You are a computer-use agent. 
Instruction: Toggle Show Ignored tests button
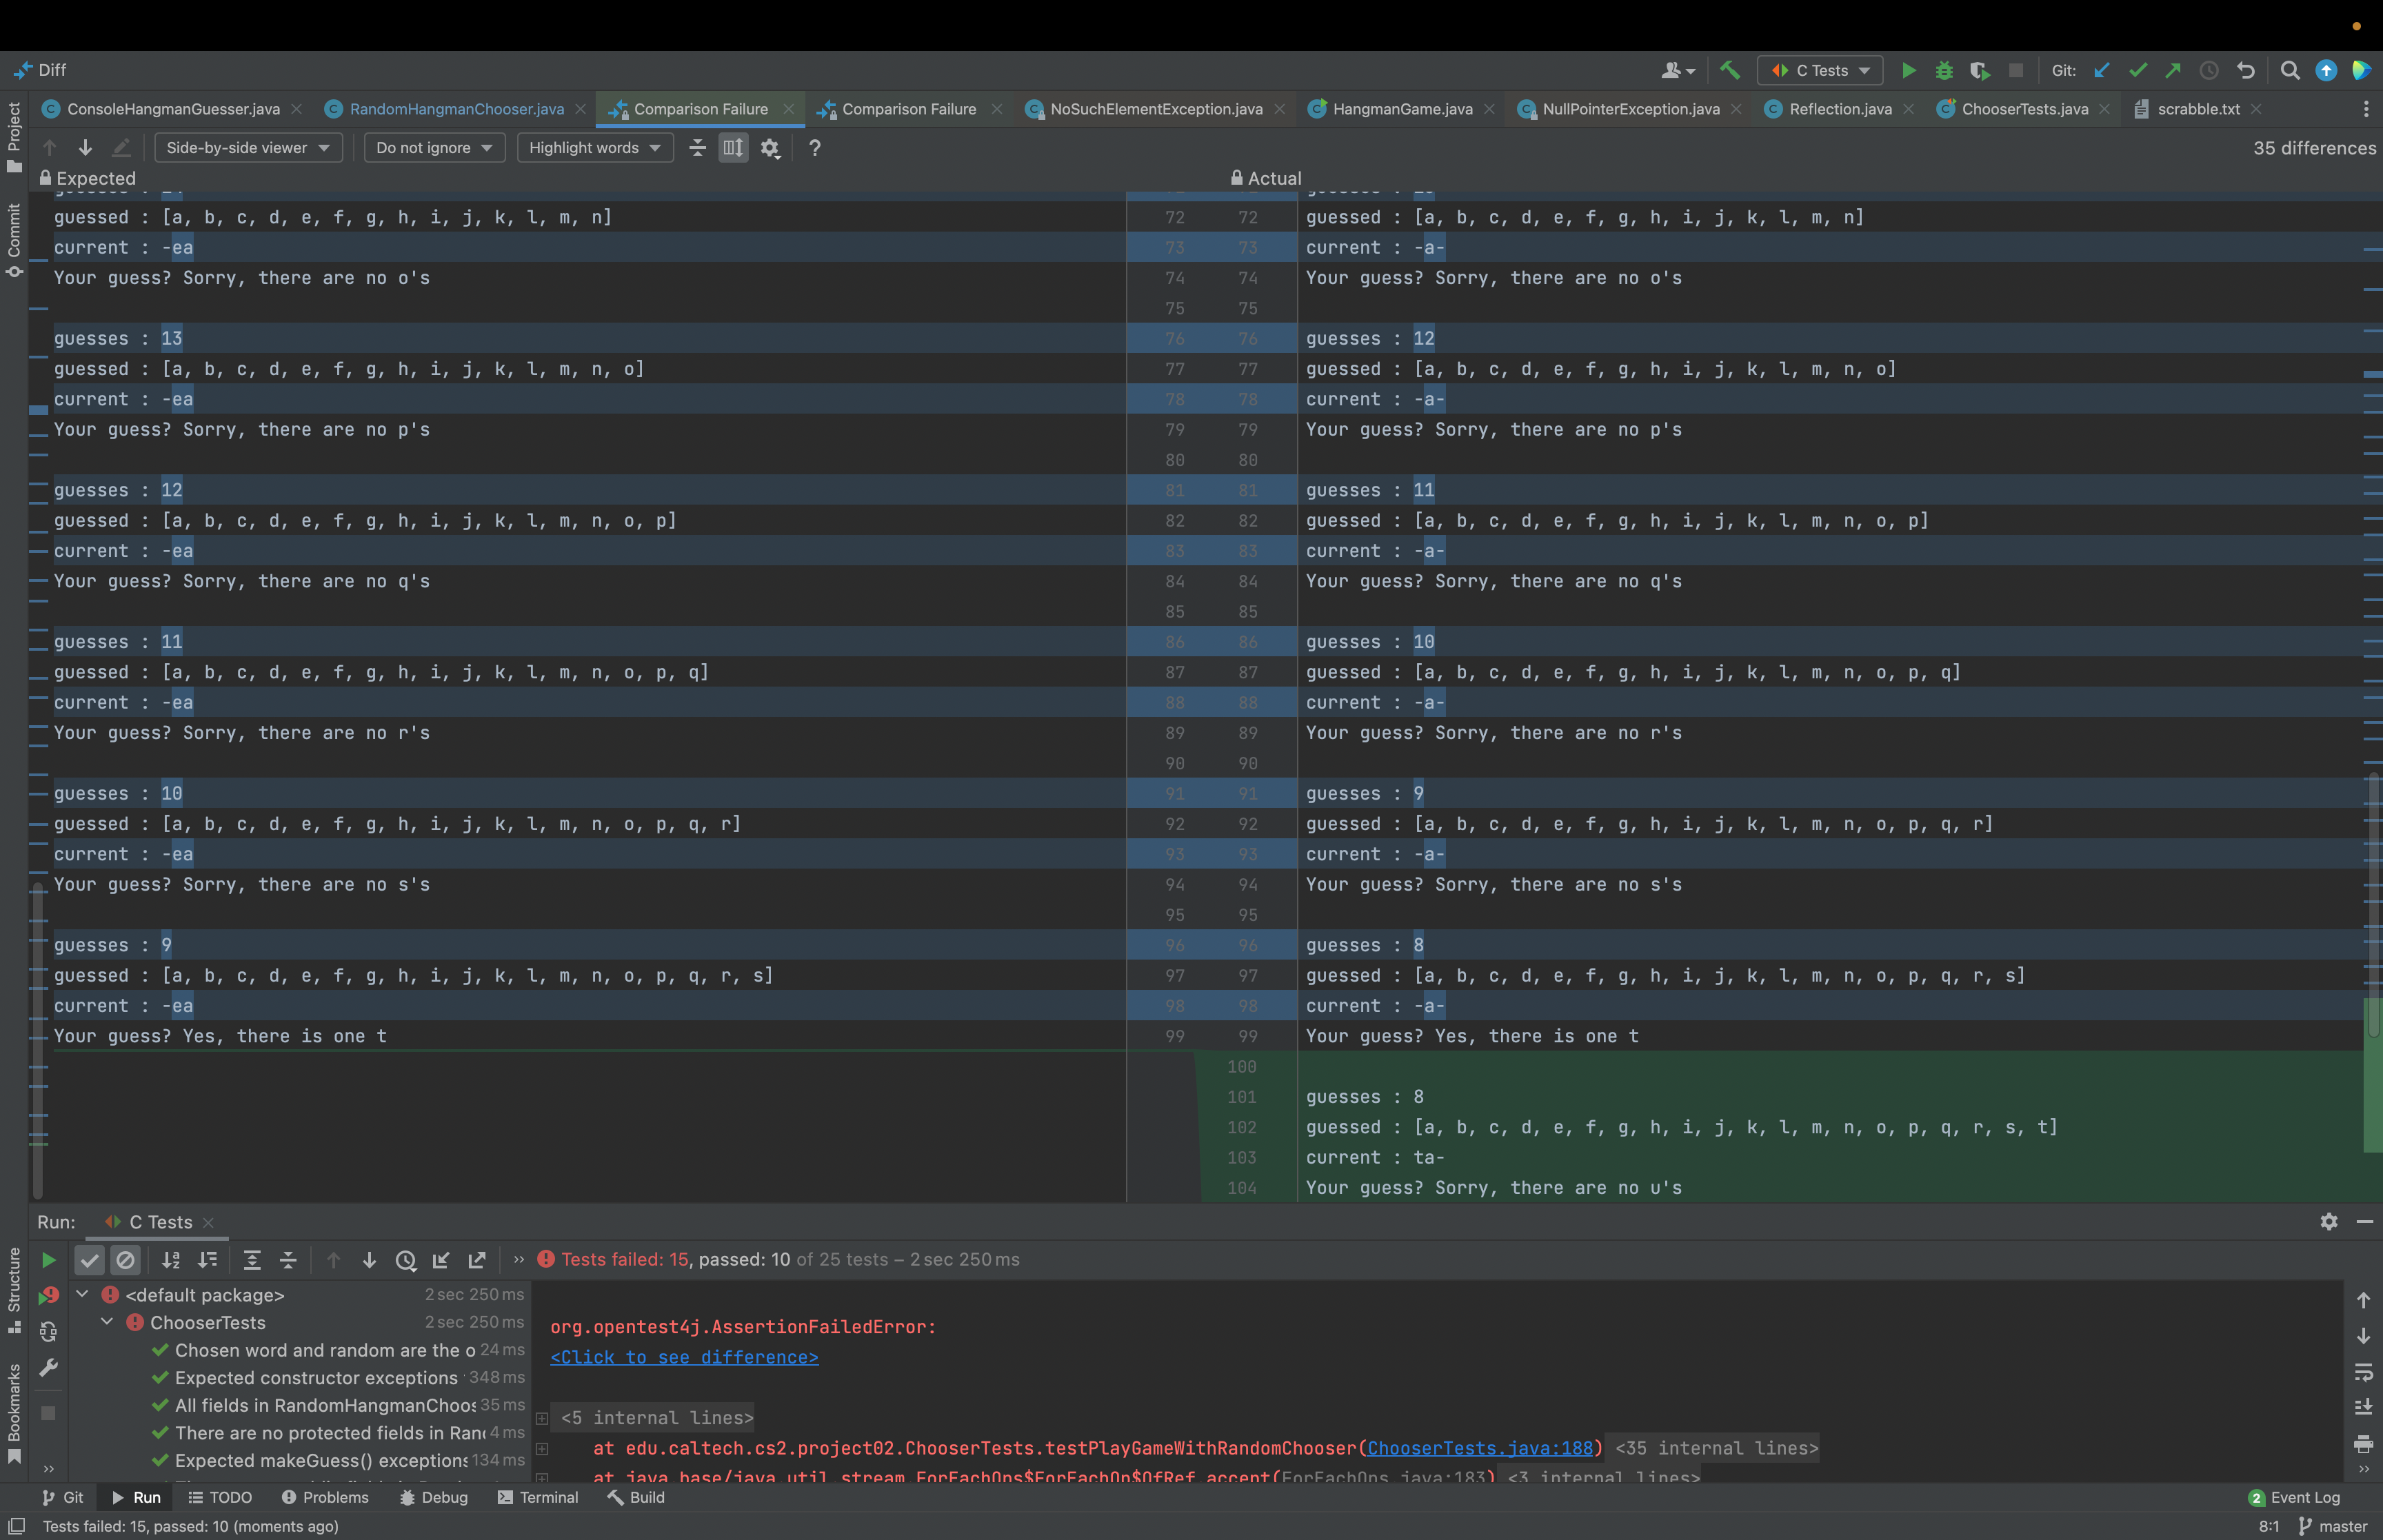click(x=125, y=1260)
